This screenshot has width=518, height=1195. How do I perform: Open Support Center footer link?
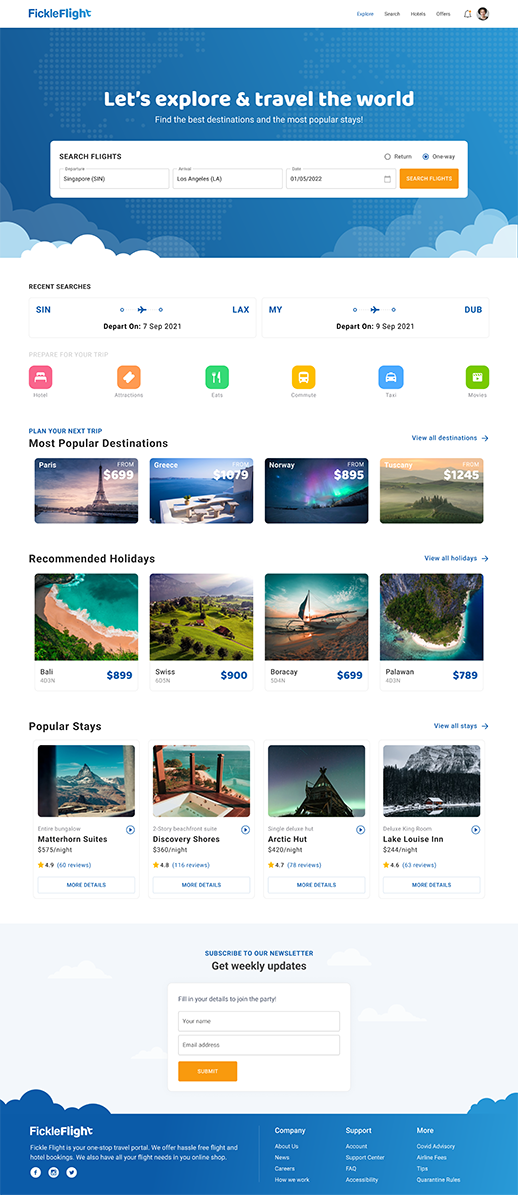tap(365, 1158)
